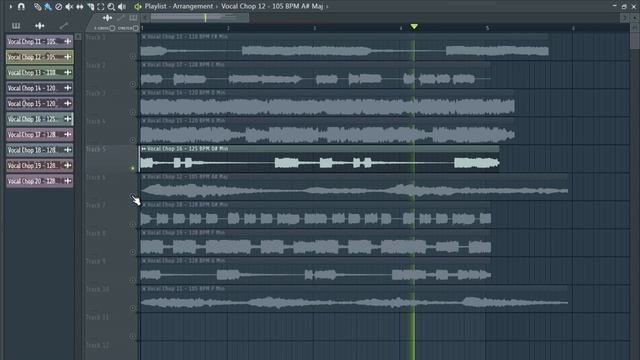Viewport: 640px width, 360px height.
Task: Open clip menu of Vocal Chop 14 on Track 3
Action: coord(144,93)
